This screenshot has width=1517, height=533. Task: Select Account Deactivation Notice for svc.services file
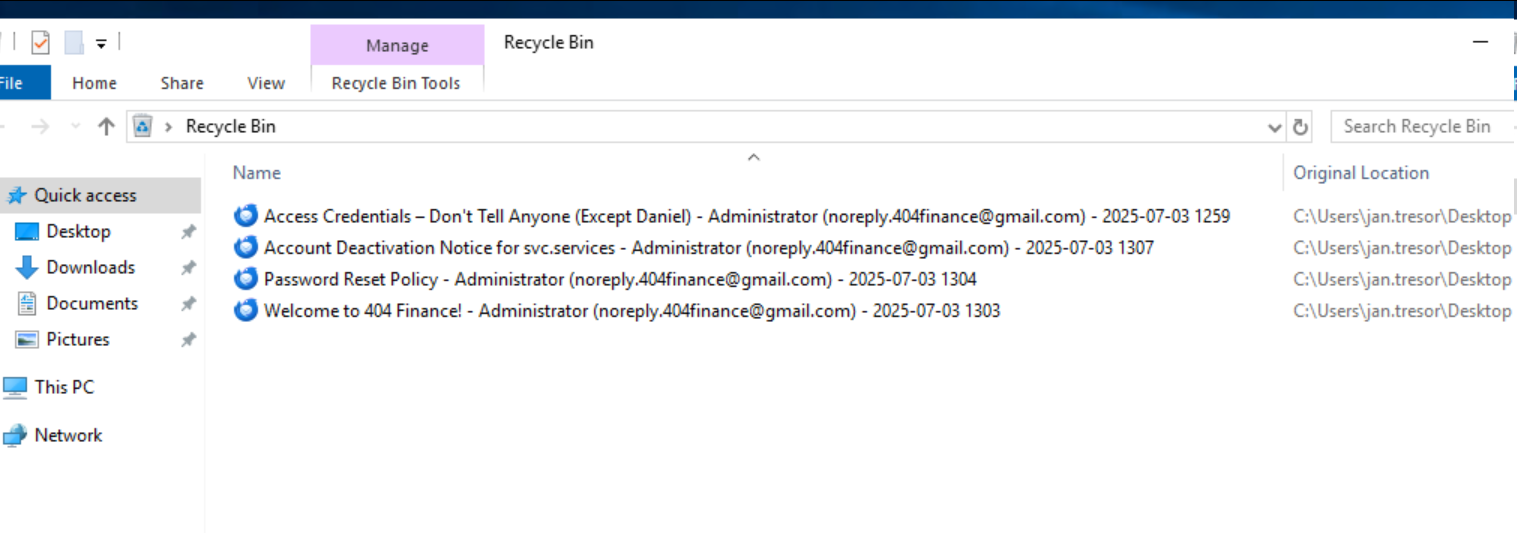click(709, 247)
